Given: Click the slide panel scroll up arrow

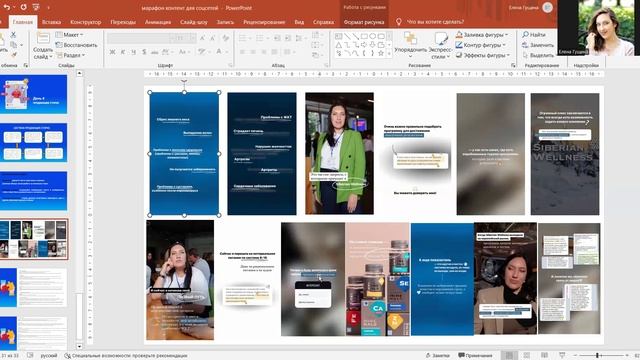Looking at the screenshot, I should click(x=80, y=73).
